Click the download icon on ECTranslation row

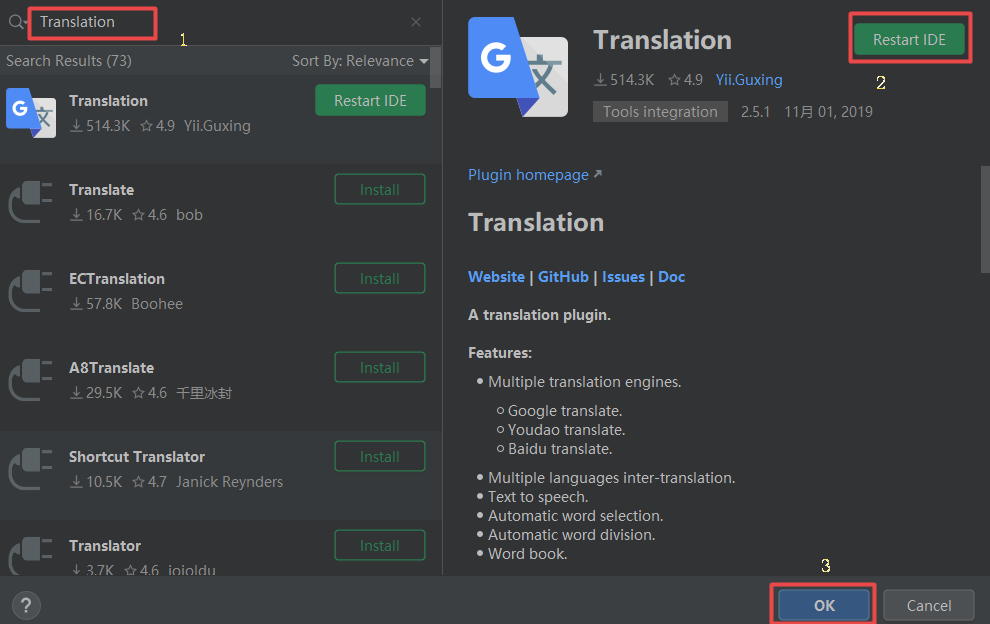[76, 304]
